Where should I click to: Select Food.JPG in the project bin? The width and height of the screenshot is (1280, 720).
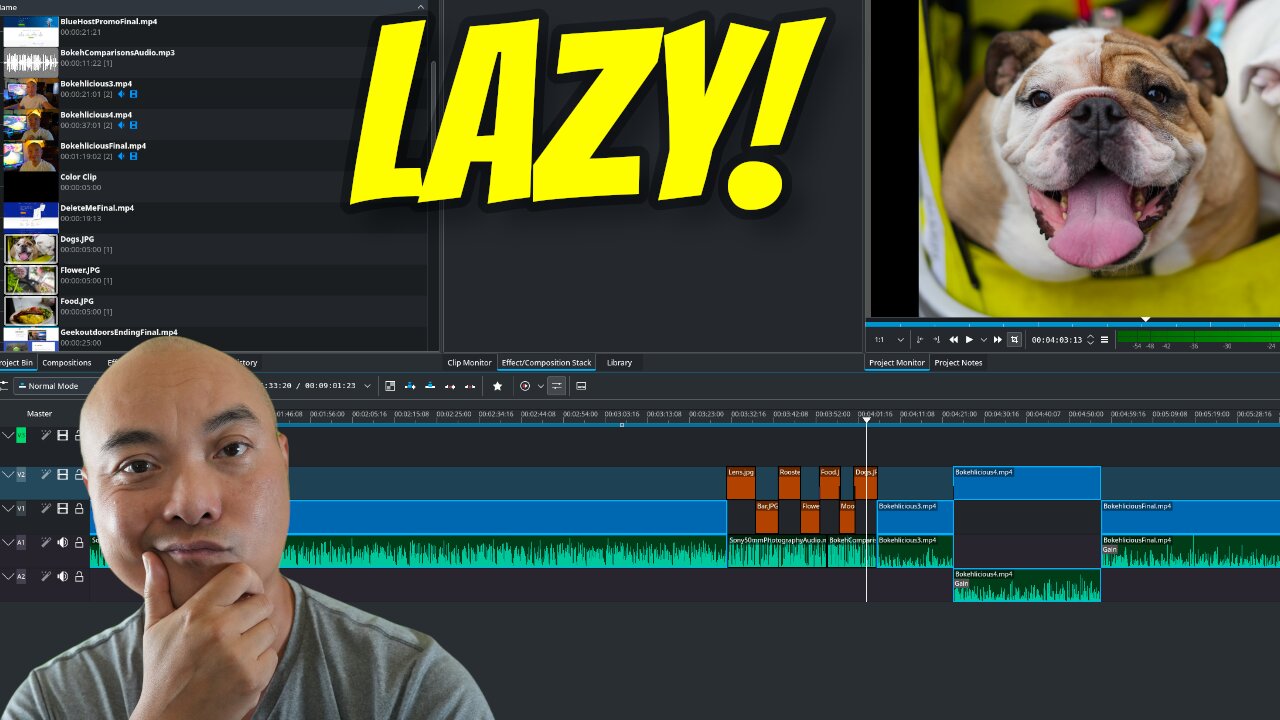point(214,310)
